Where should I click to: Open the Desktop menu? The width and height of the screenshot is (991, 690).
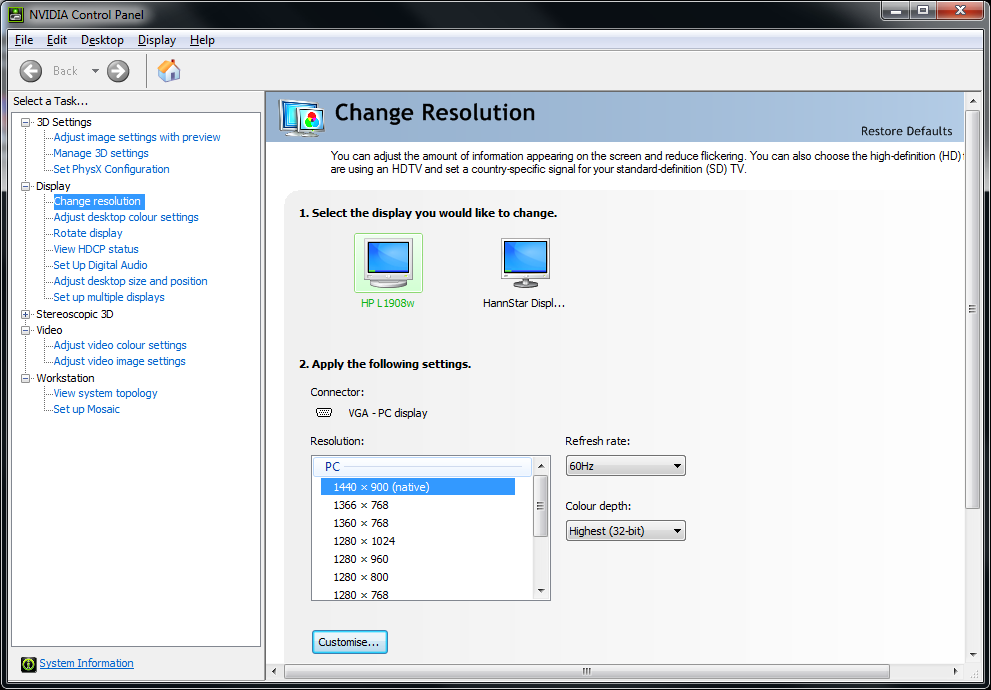[102, 40]
